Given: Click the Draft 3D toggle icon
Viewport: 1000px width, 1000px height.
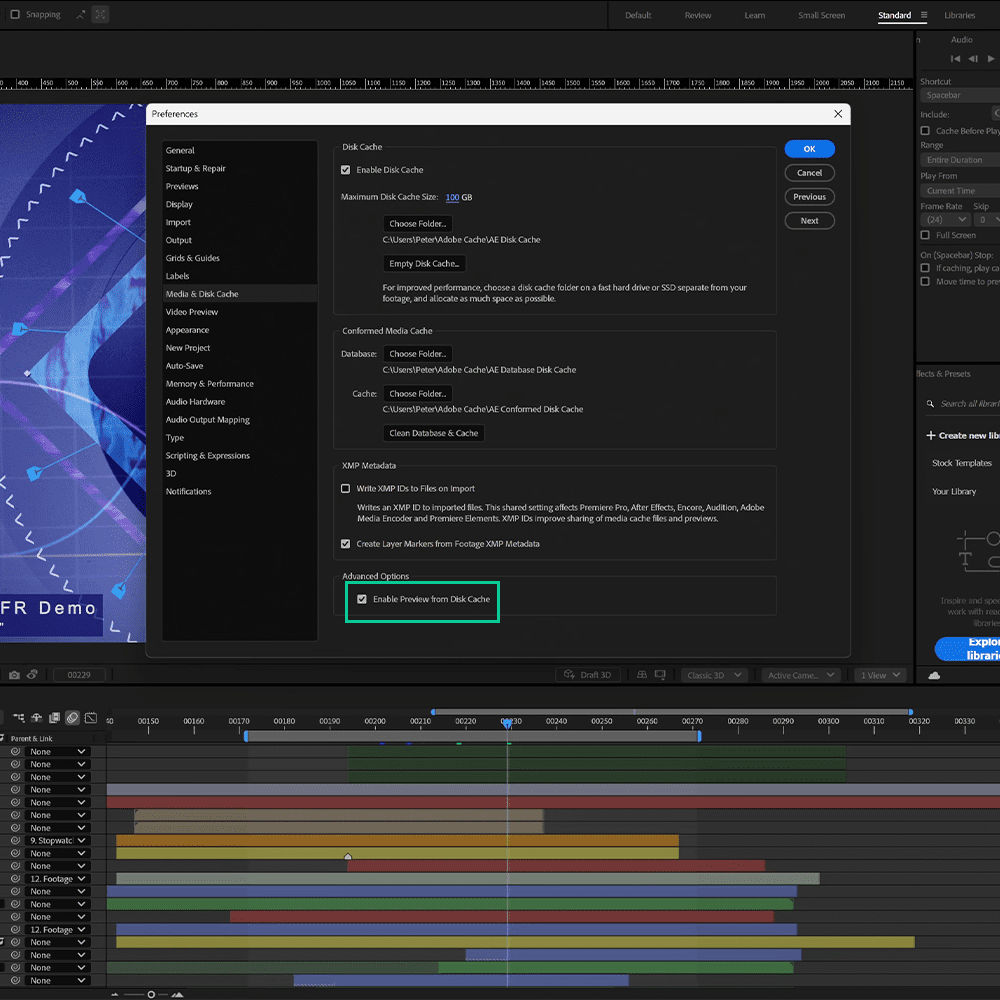Looking at the screenshot, I should [570, 675].
